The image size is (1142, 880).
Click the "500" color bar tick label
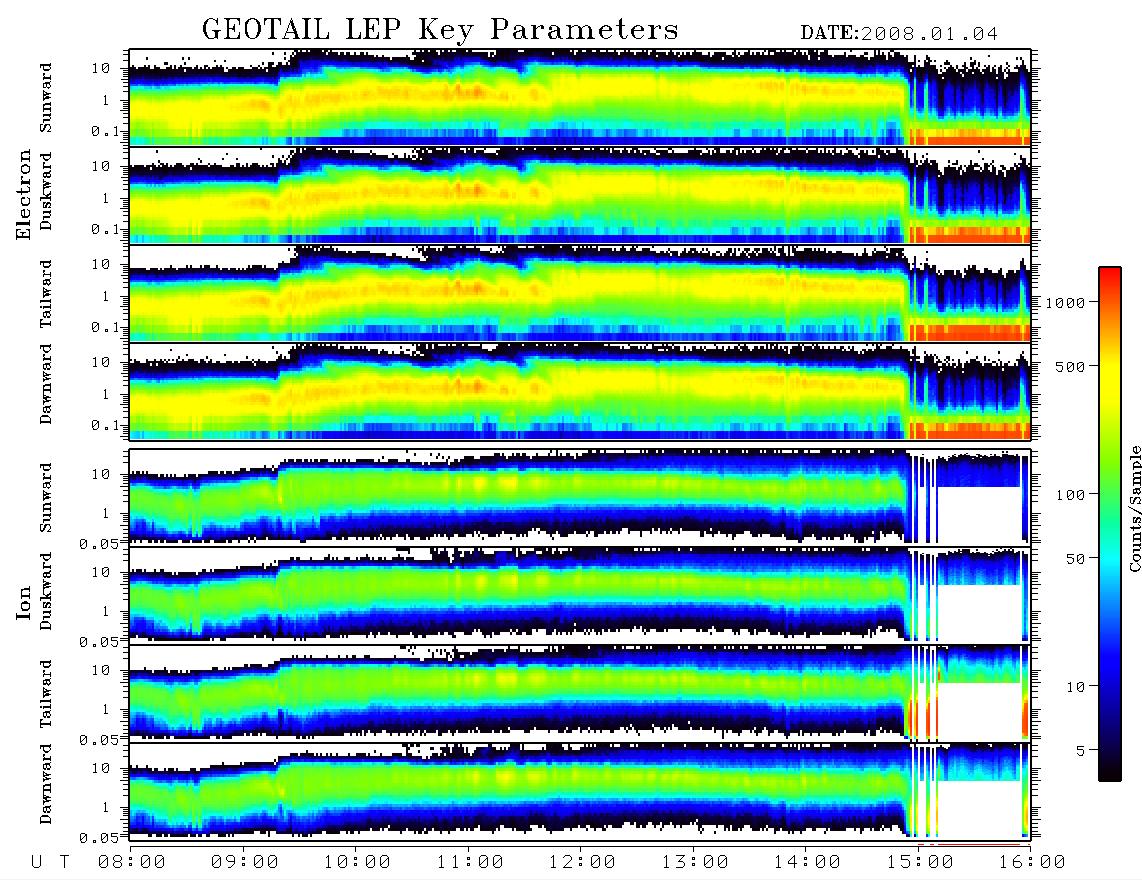click(x=1070, y=366)
